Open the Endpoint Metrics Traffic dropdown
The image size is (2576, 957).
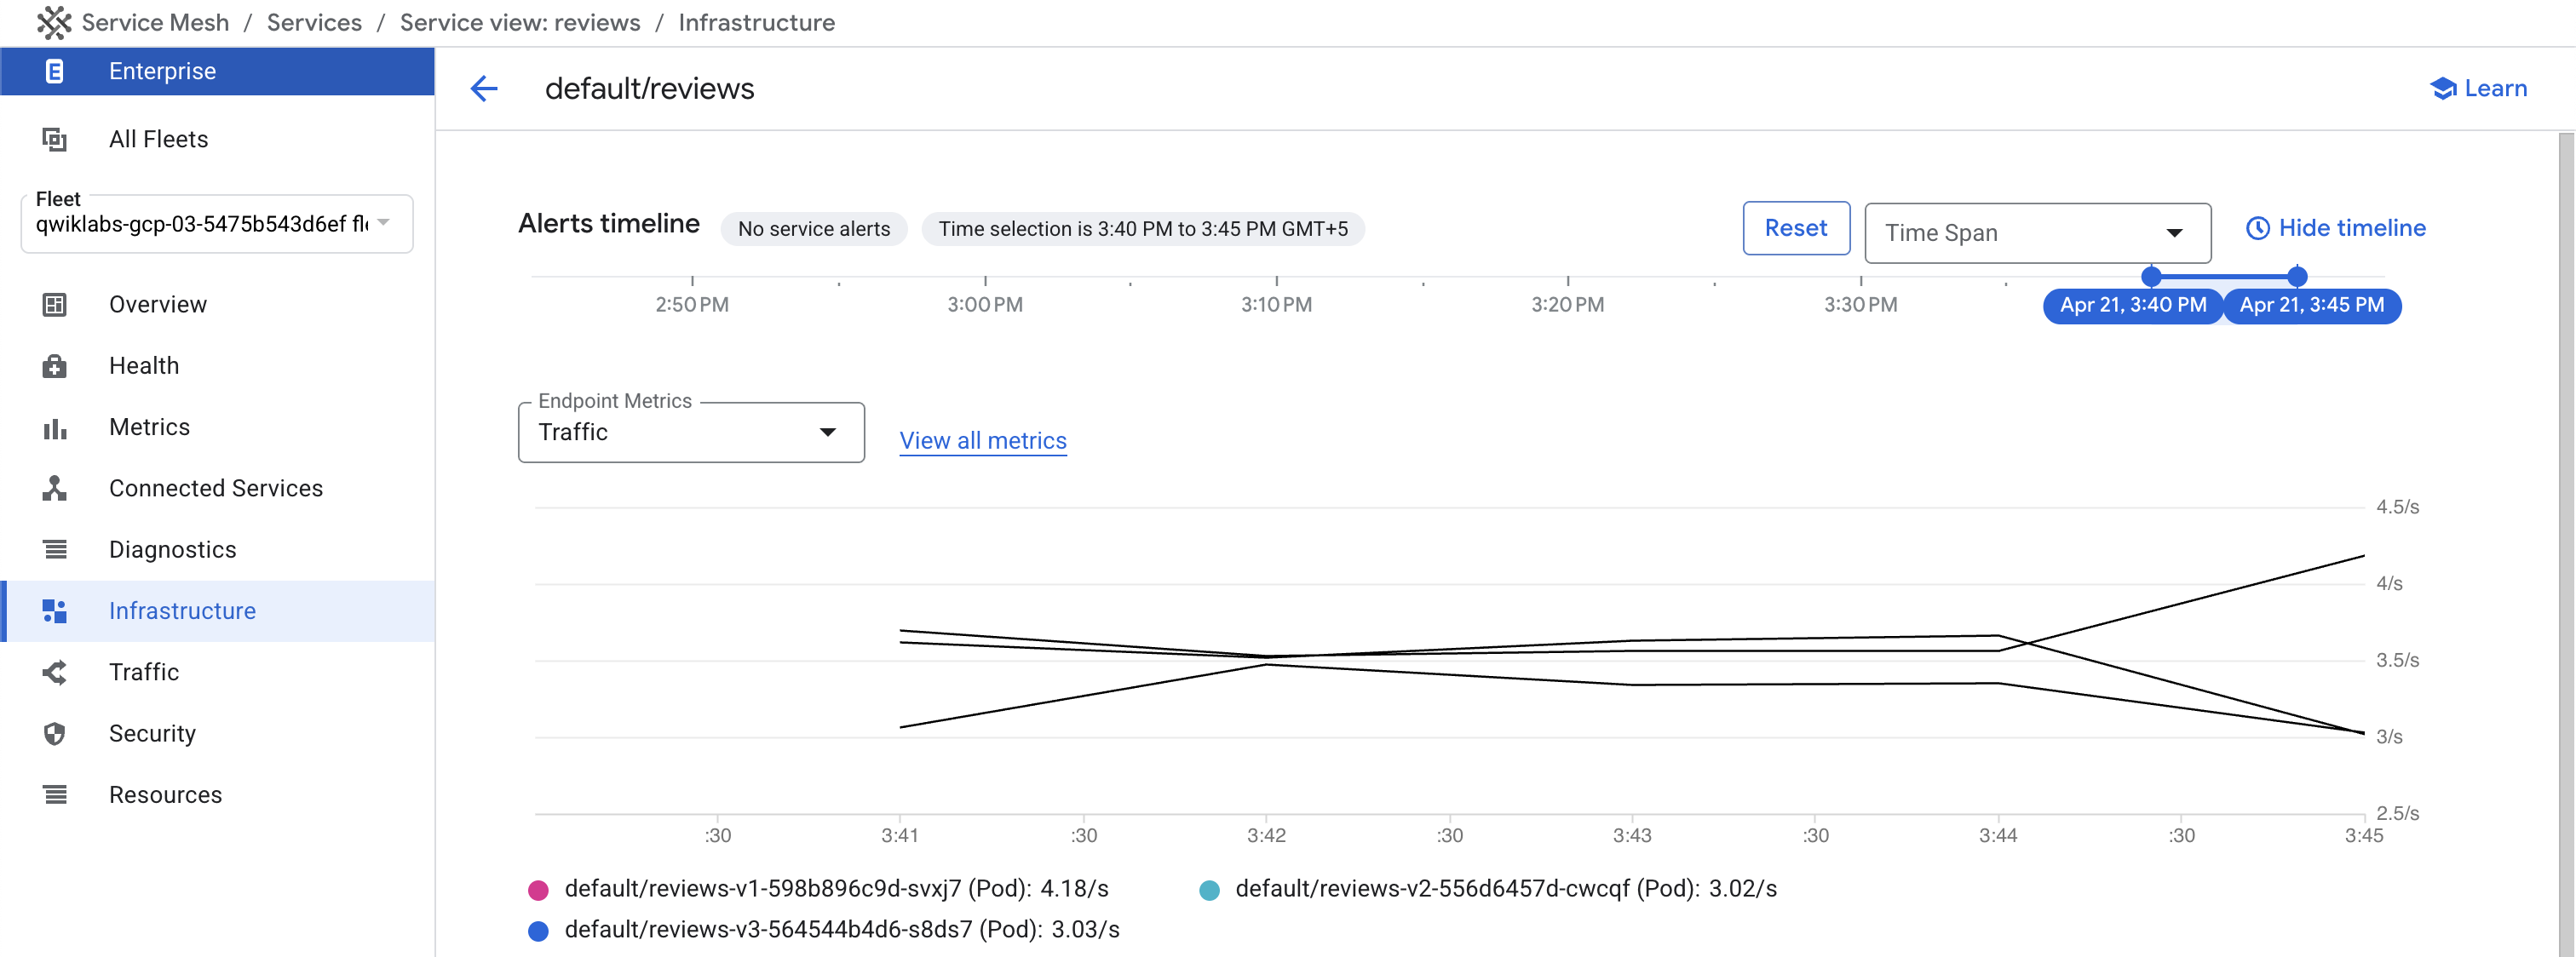pos(691,432)
